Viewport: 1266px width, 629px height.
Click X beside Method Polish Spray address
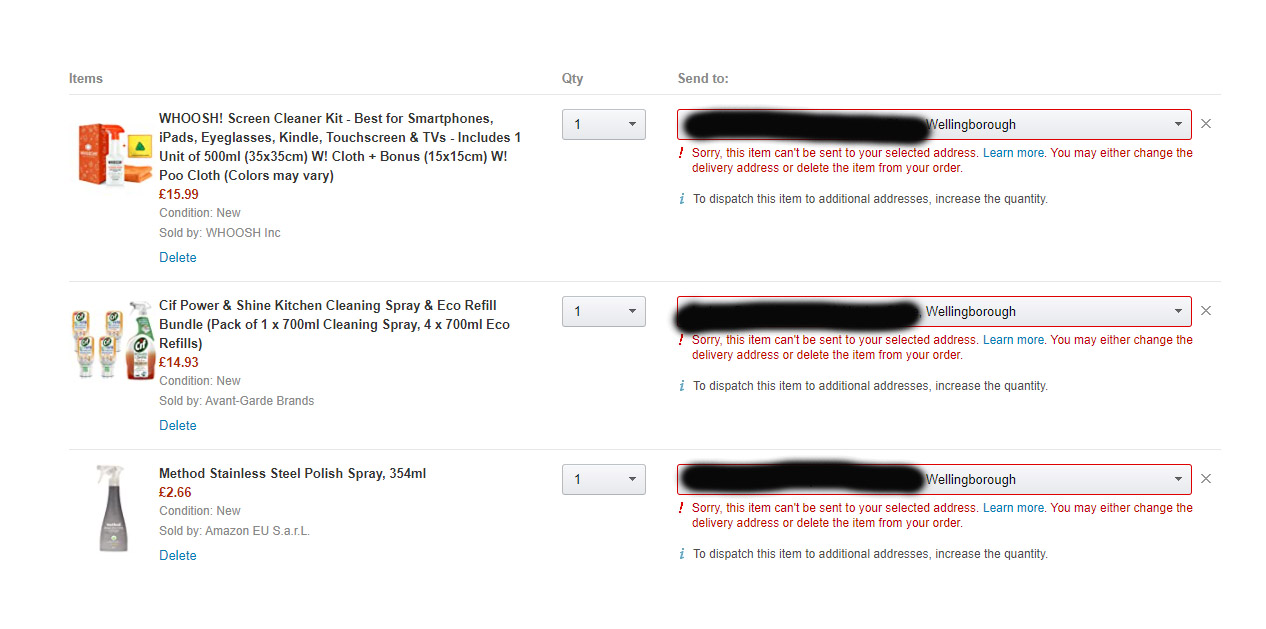coord(1205,479)
